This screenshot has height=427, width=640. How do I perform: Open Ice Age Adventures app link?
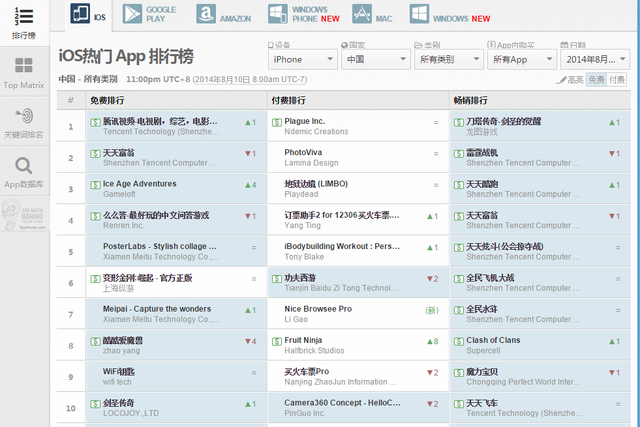coord(140,184)
